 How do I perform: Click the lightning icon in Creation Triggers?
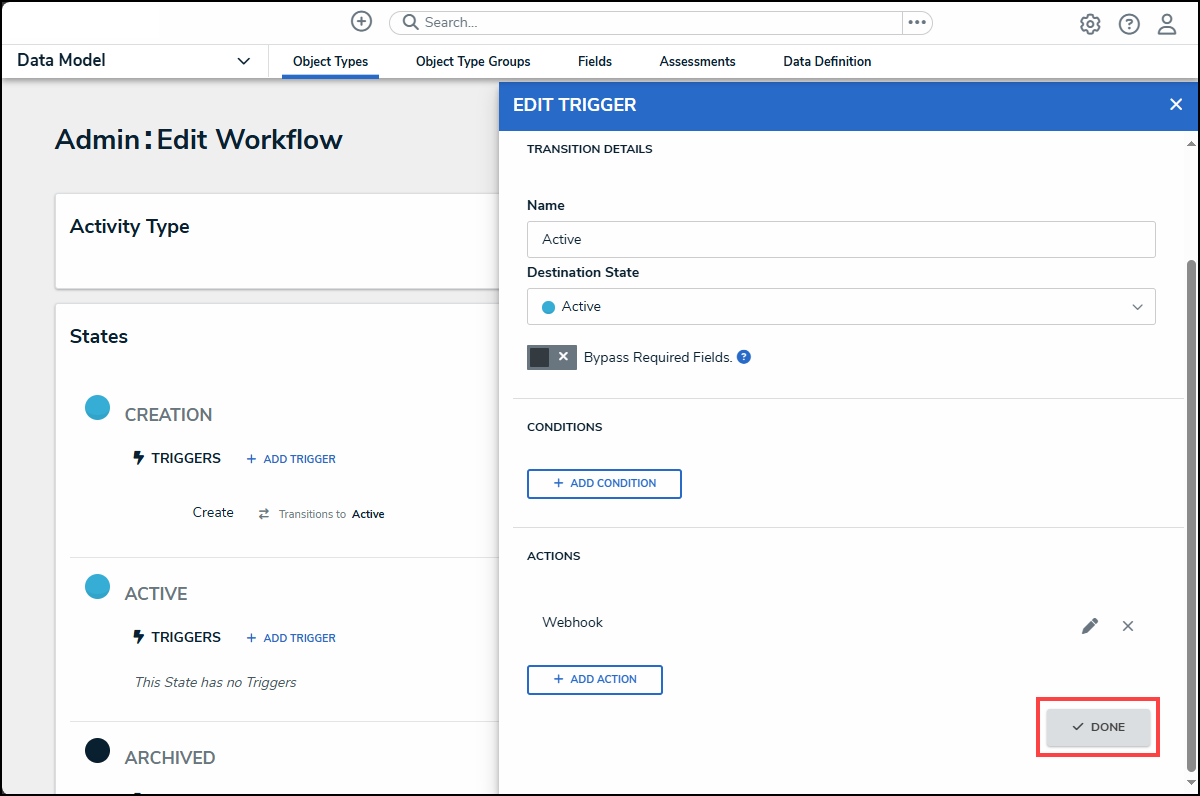click(139, 458)
